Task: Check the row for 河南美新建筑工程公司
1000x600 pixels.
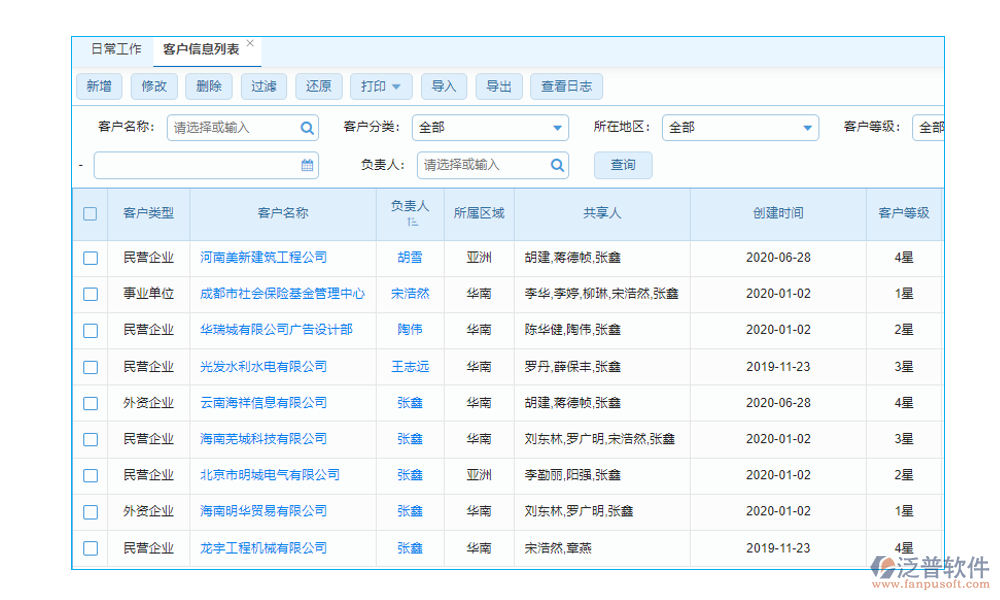Action: (x=89, y=257)
